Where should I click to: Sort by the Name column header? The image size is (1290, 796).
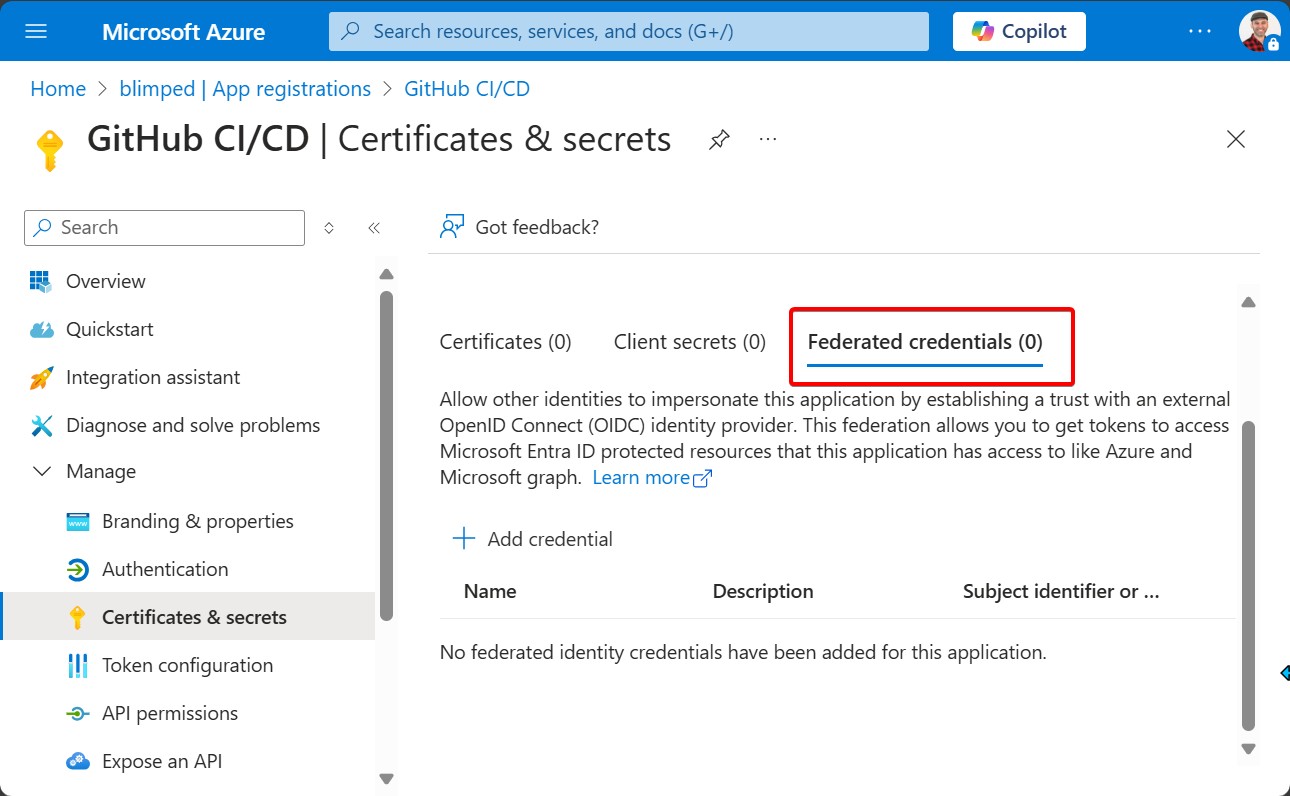[x=490, y=591]
